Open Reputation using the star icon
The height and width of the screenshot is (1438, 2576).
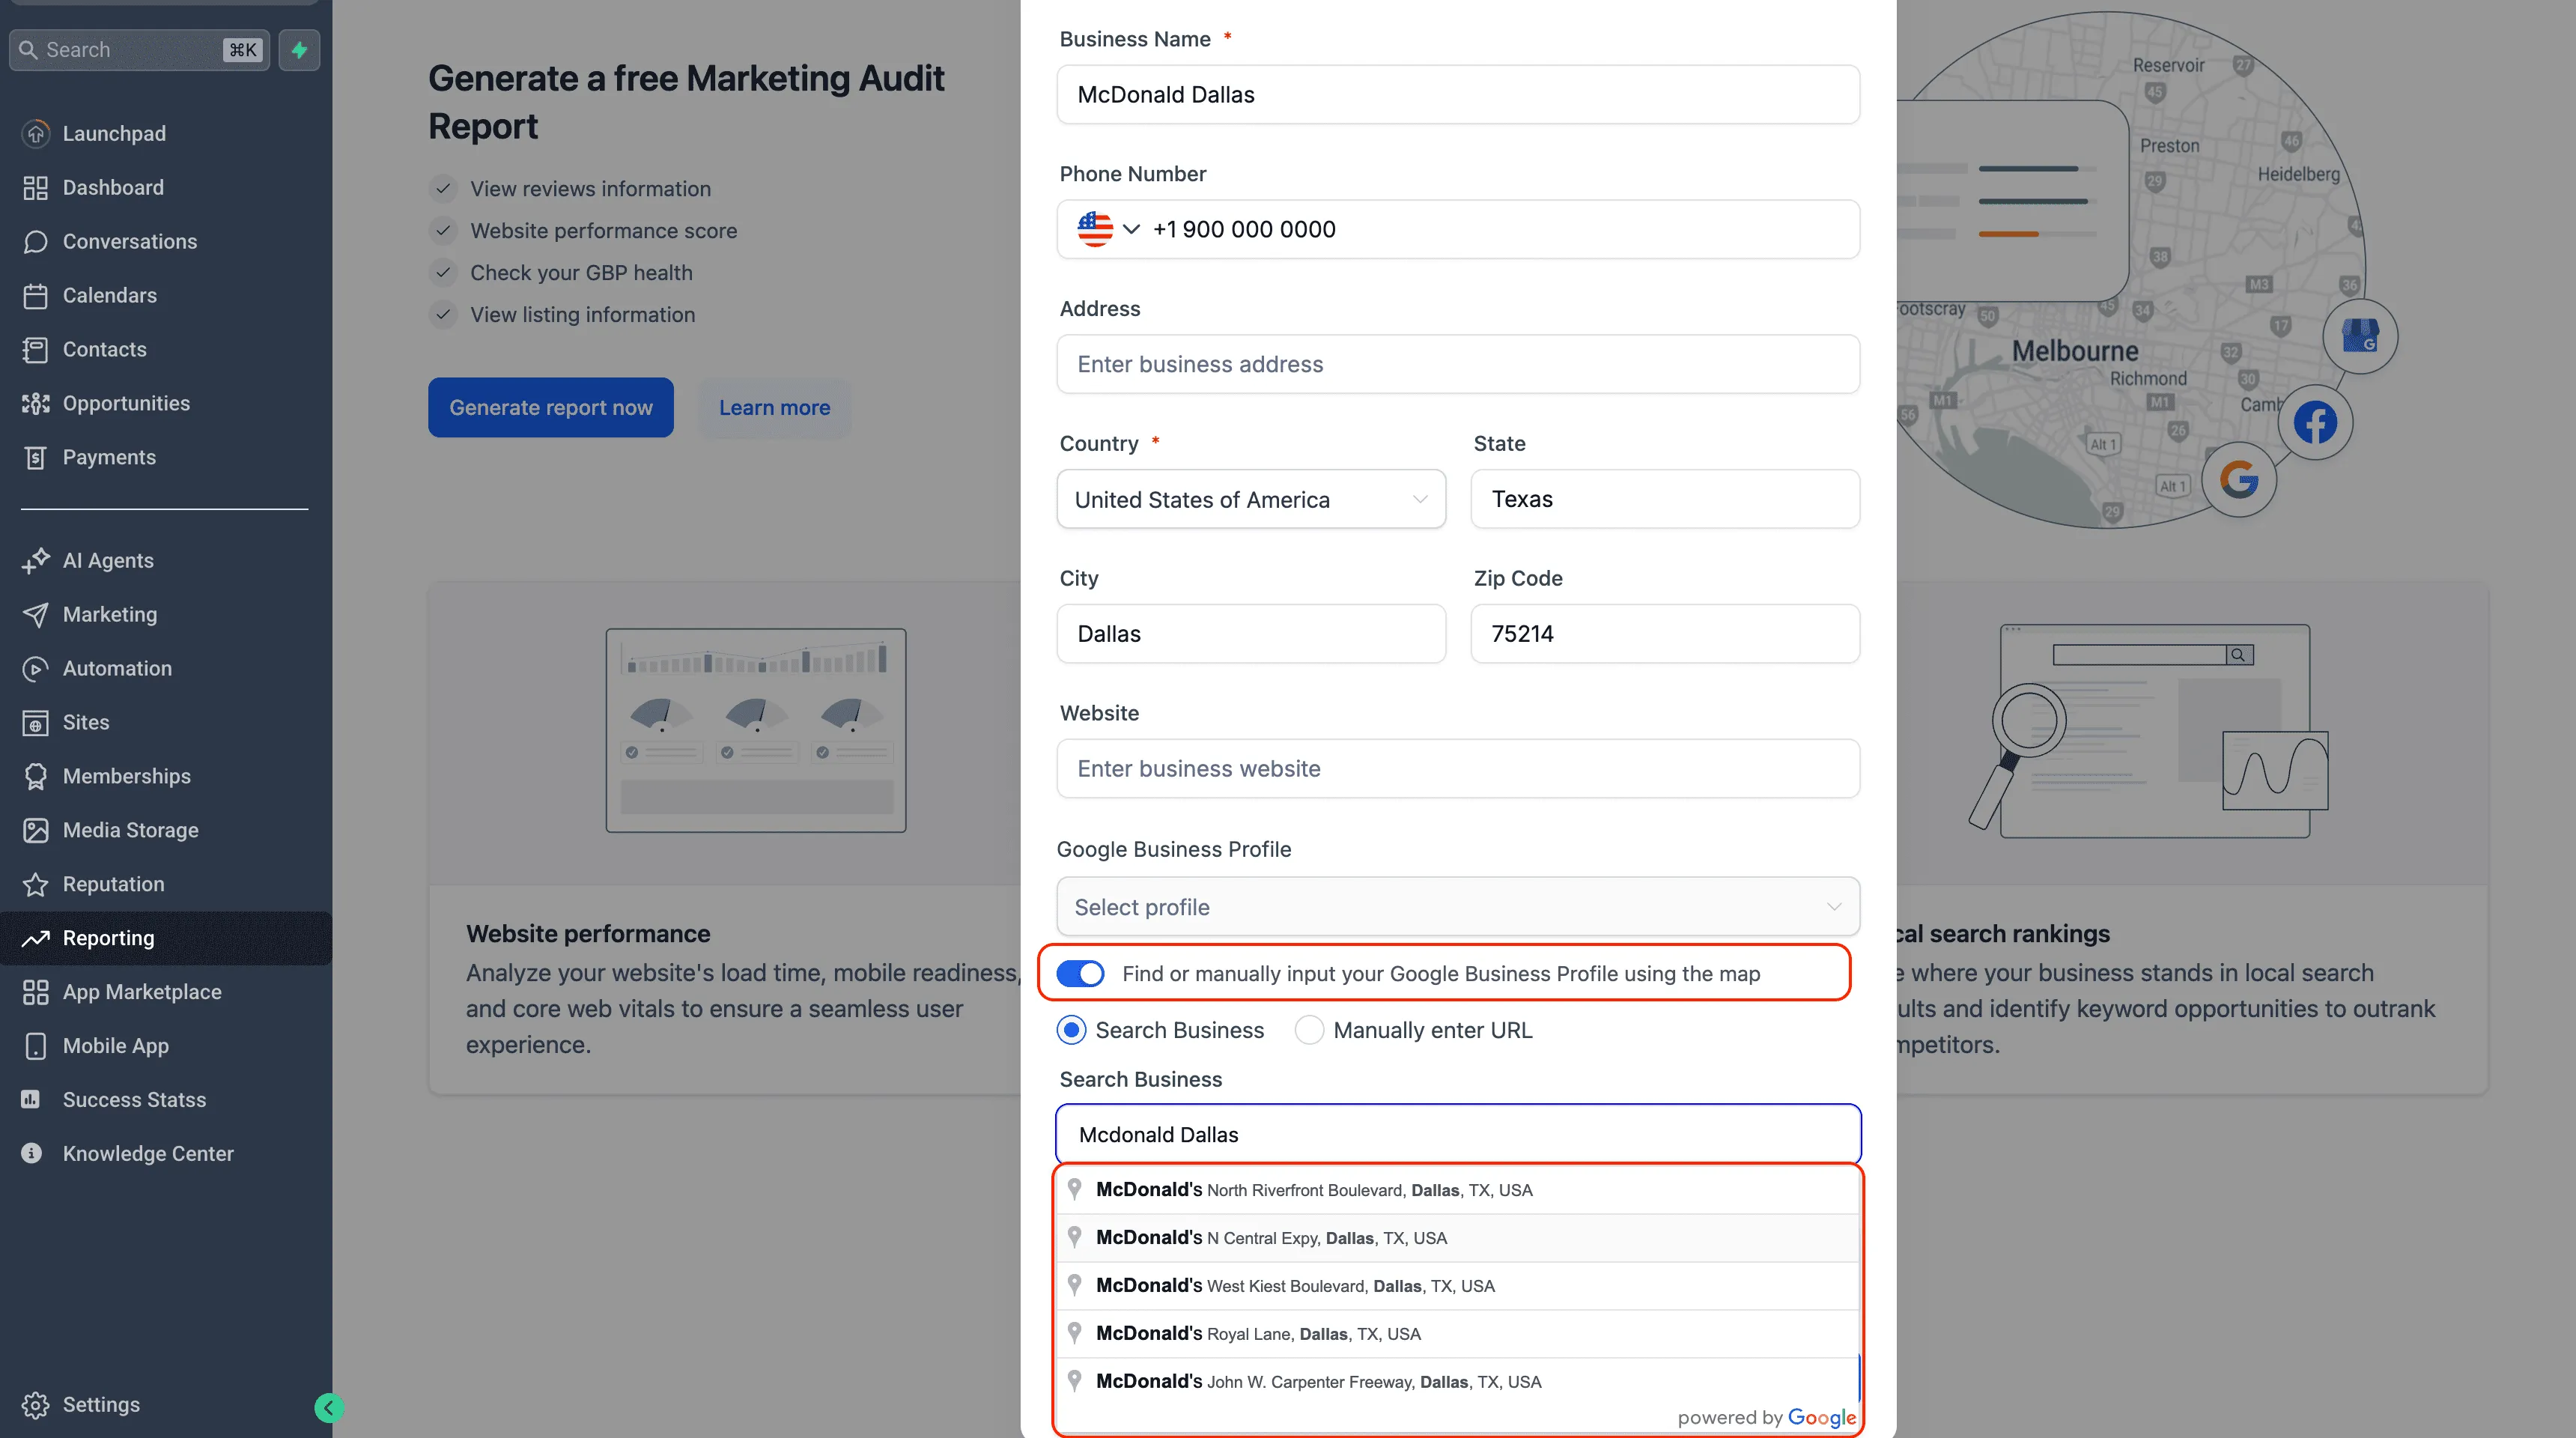pos(37,884)
